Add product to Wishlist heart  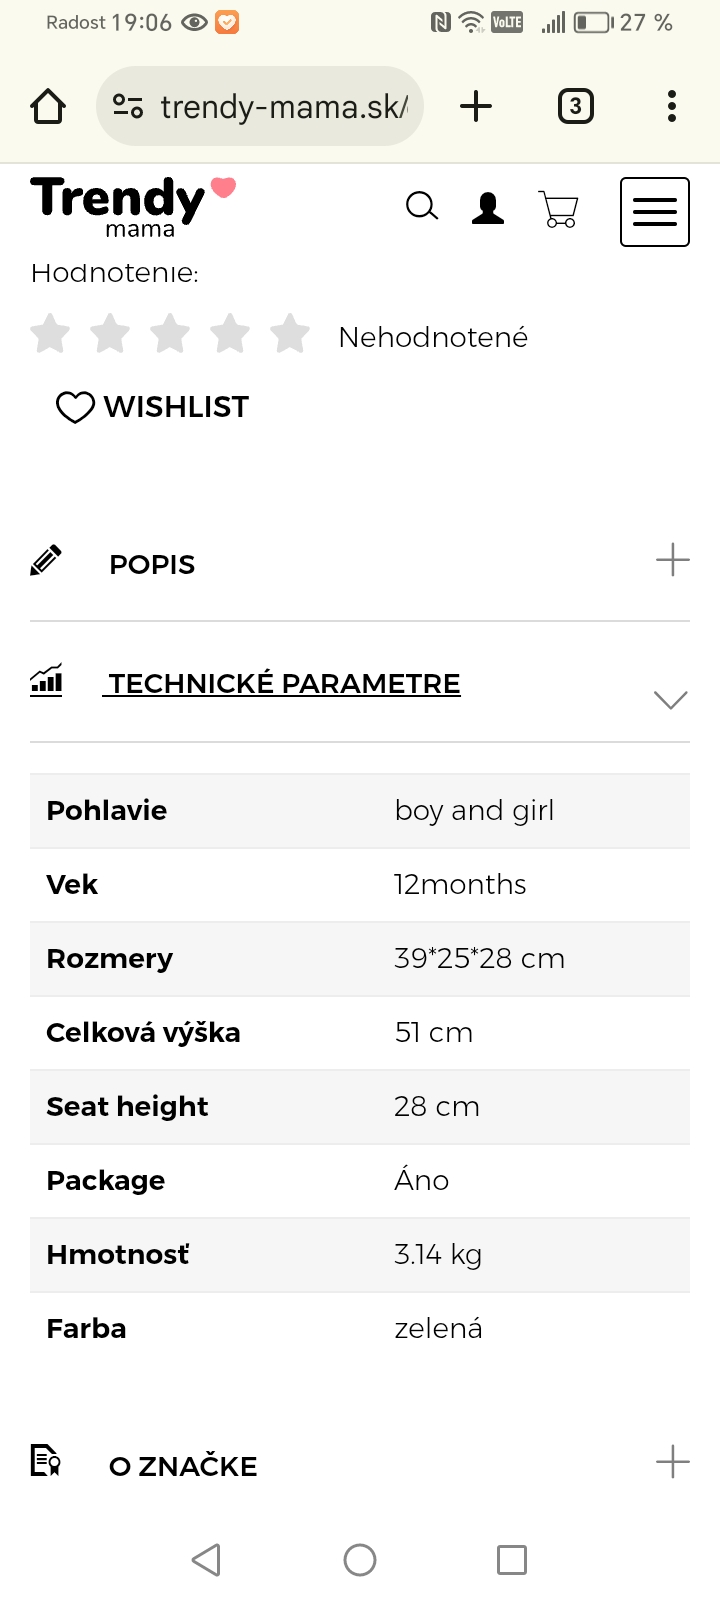click(75, 407)
